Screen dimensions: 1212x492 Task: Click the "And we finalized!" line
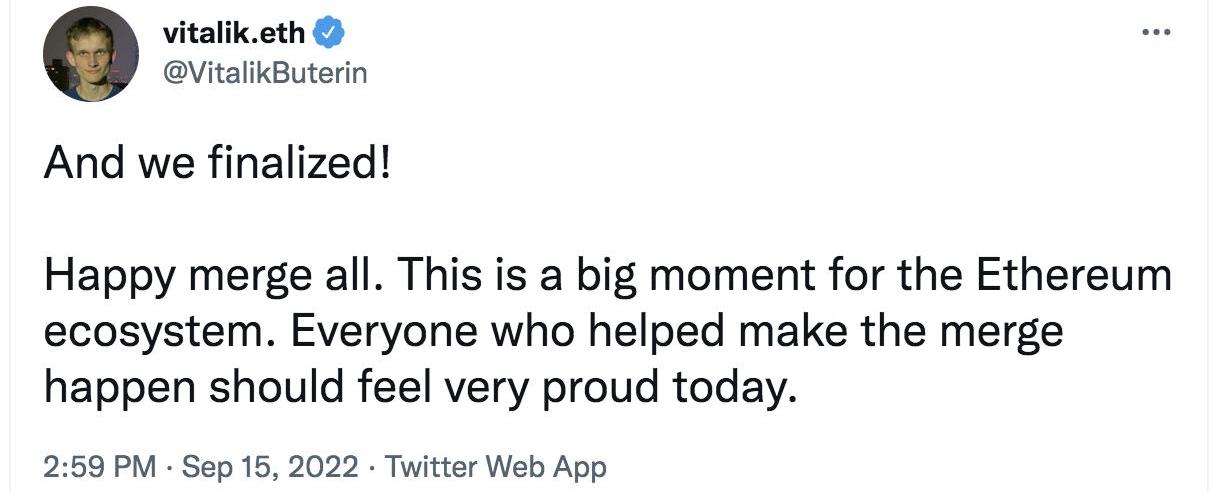216,163
